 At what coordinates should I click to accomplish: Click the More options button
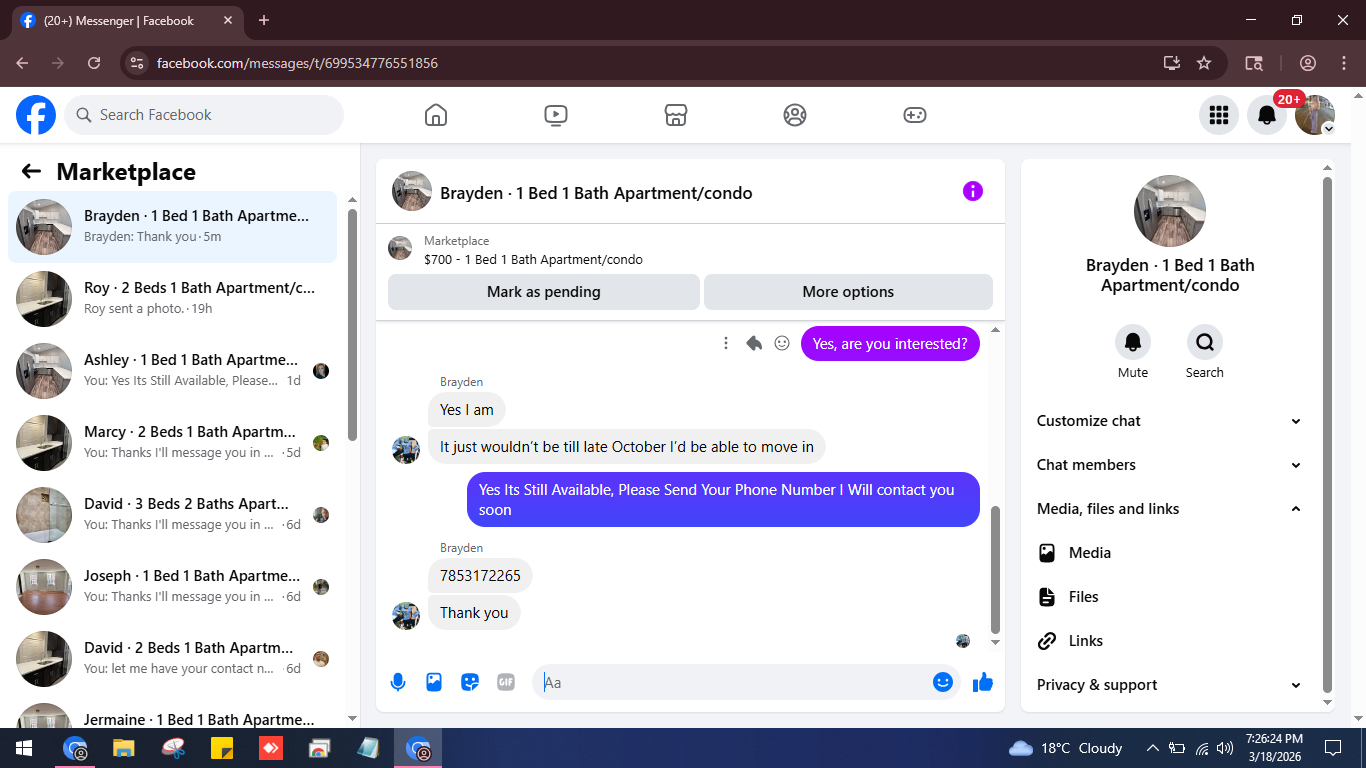tap(848, 292)
